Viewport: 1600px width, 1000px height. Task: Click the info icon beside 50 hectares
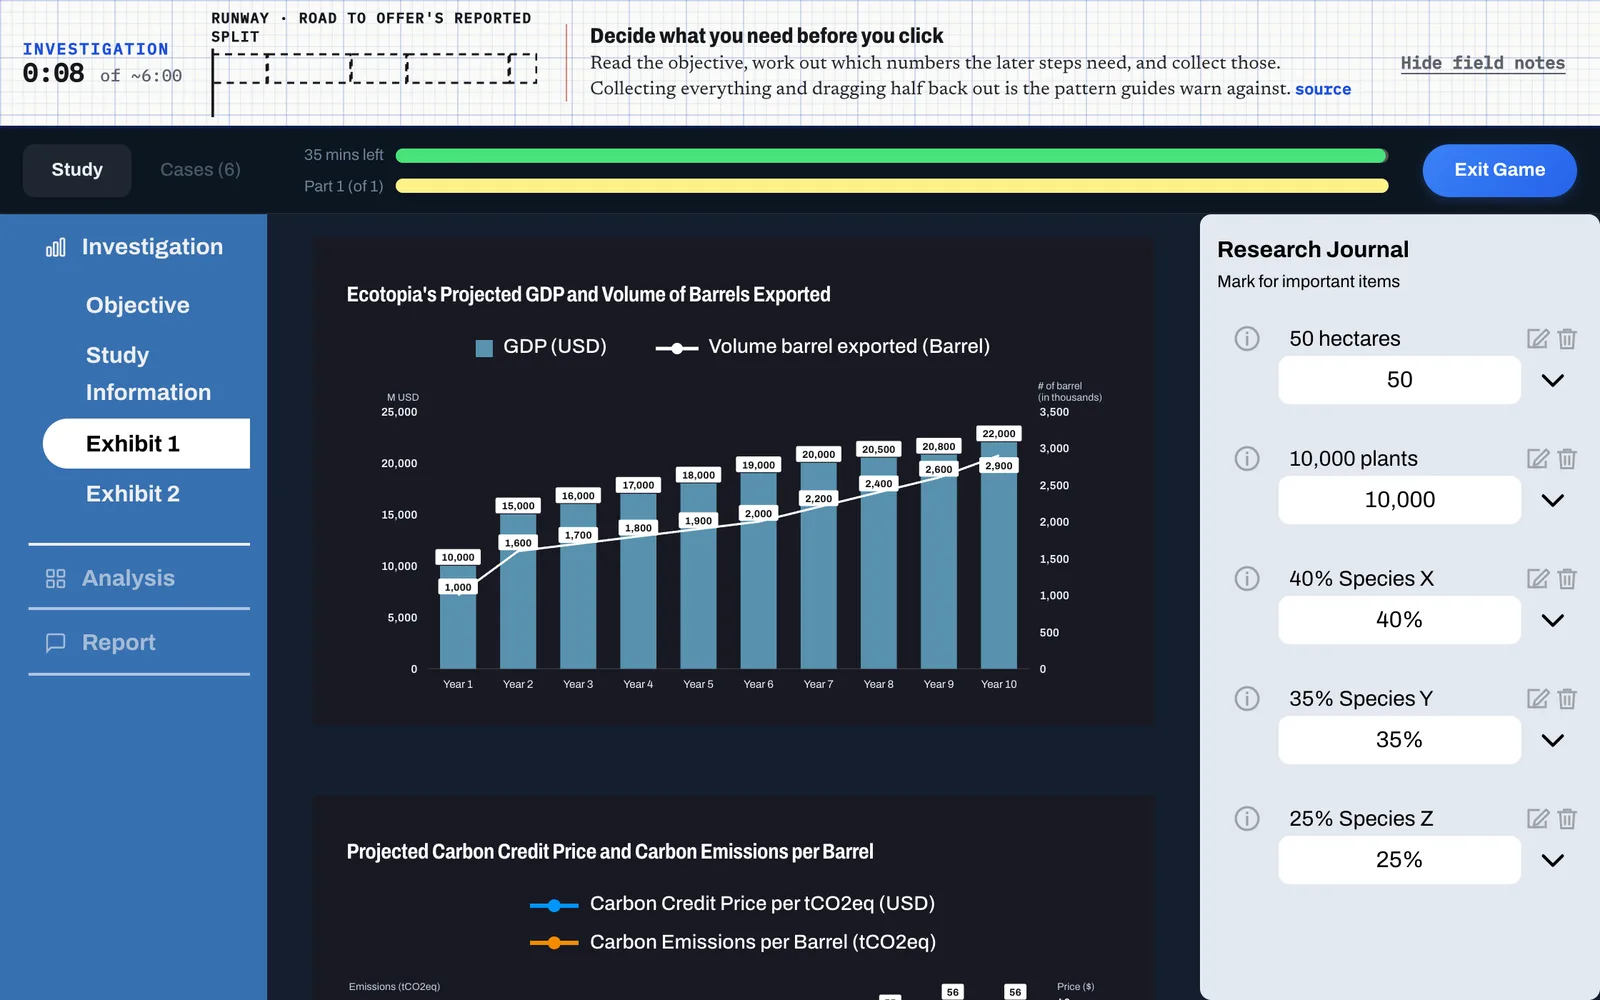1246,338
